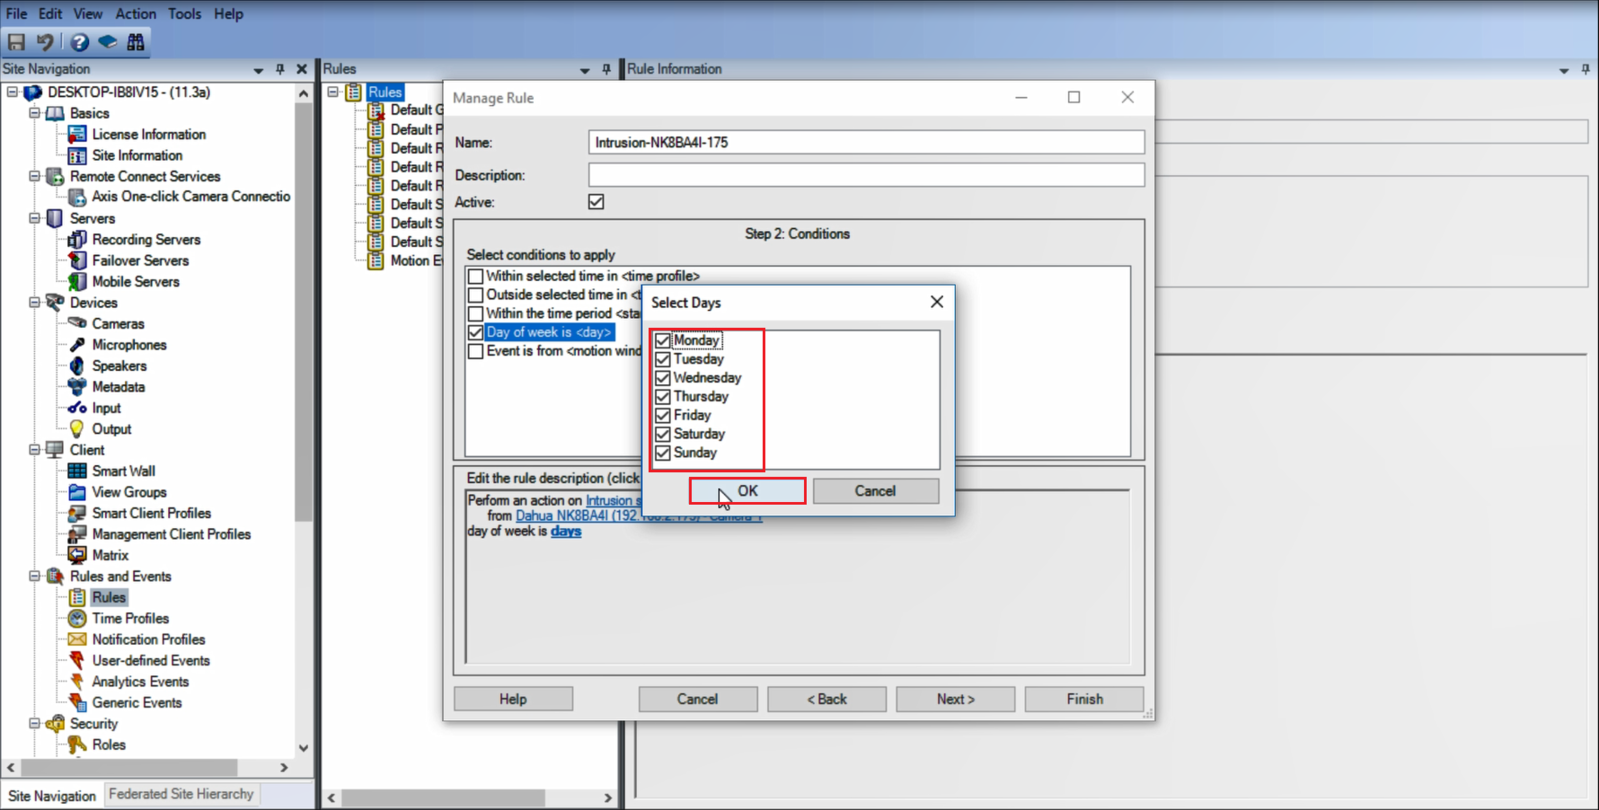Collapse the Basics tree node

pyautogui.click(x=34, y=113)
